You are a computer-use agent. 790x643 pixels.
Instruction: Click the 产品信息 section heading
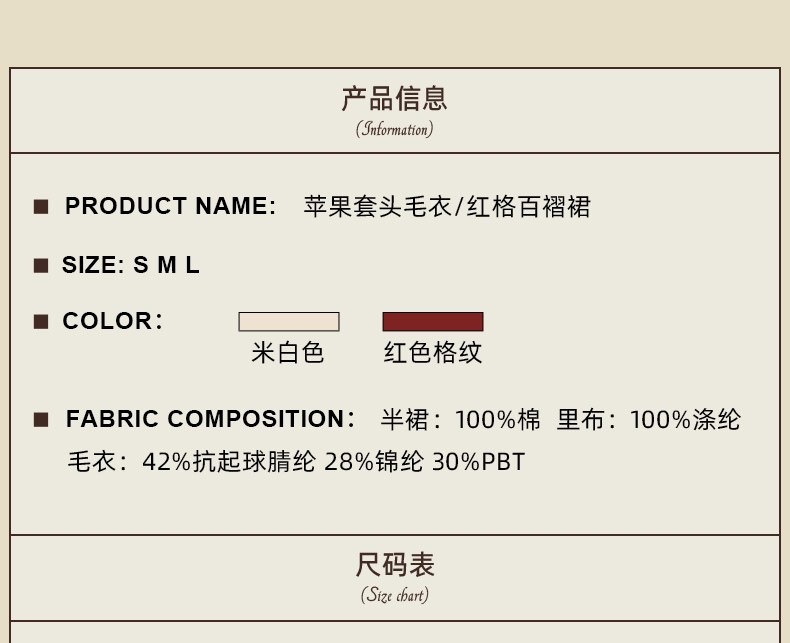click(394, 99)
